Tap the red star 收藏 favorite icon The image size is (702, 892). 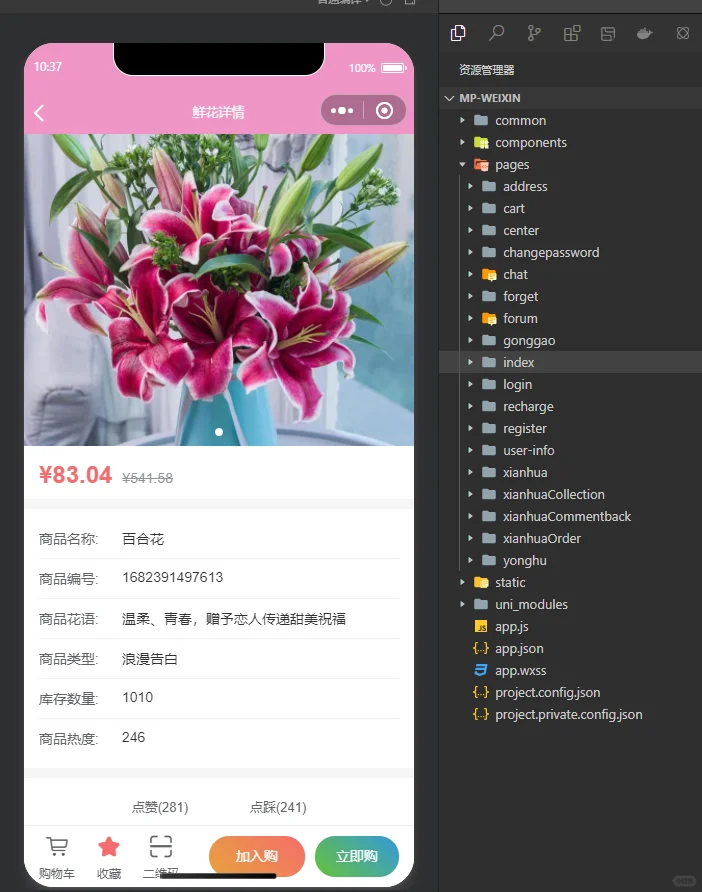(109, 847)
